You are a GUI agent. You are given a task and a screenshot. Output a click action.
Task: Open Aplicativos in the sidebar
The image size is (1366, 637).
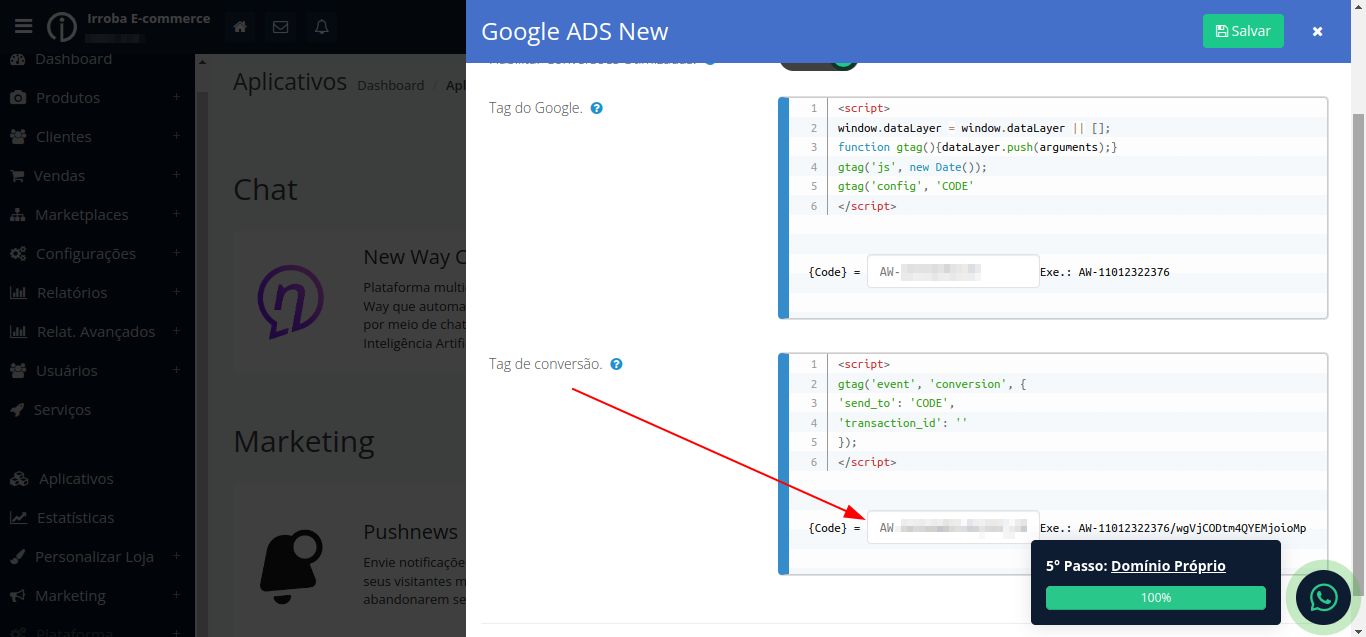[76, 479]
